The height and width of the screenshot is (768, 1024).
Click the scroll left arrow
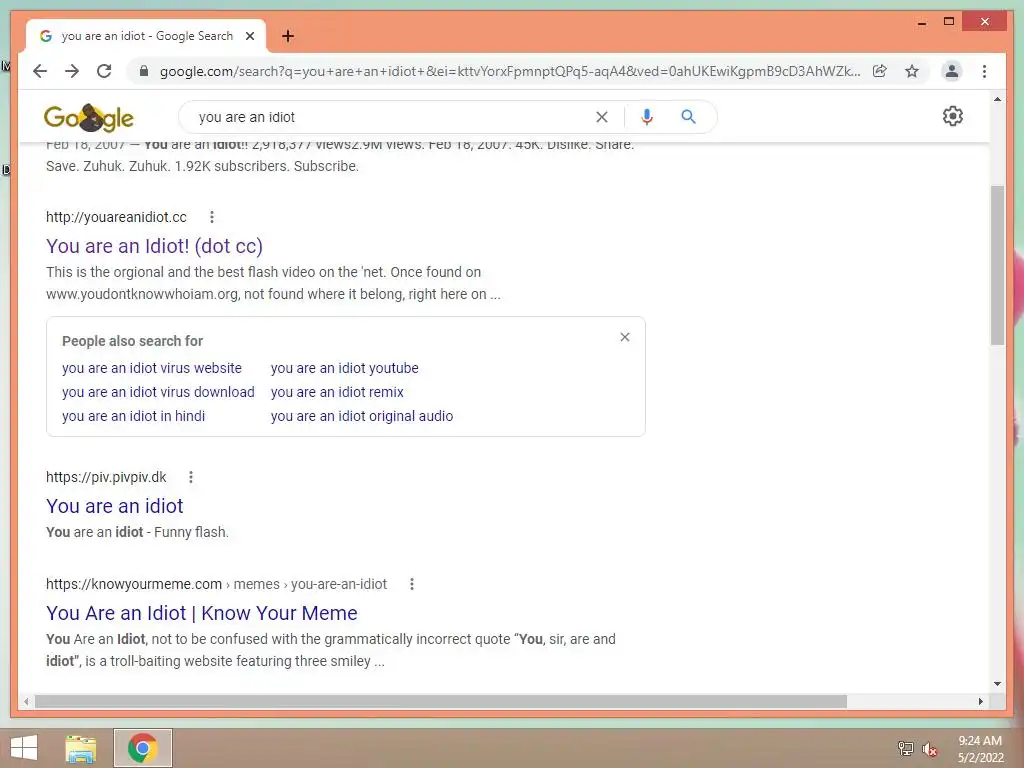[25, 701]
